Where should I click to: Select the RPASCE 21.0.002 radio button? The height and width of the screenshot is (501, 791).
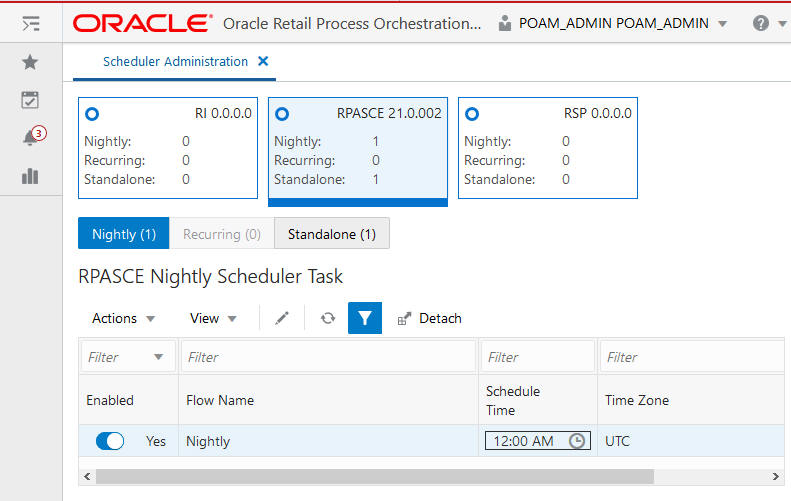pos(282,114)
